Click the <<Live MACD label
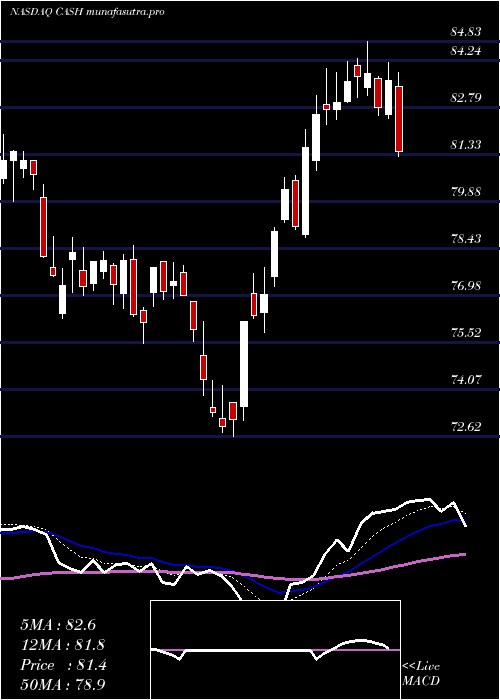The height and width of the screenshot is (700, 500). 421,674
